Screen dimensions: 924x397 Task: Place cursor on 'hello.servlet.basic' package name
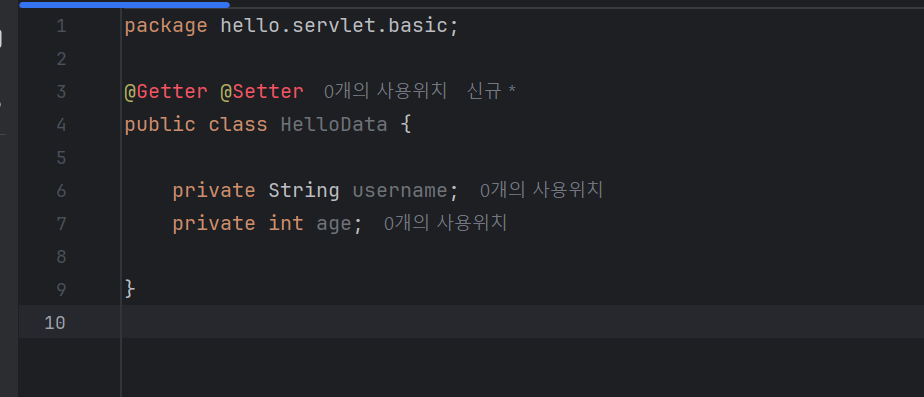point(334,26)
